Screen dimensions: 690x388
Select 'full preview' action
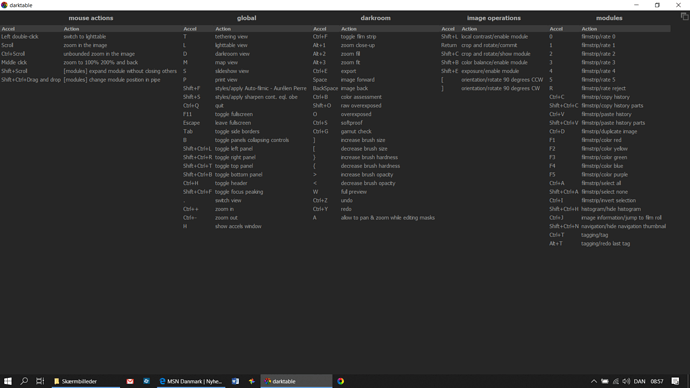pyautogui.click(x=353, y=192)
